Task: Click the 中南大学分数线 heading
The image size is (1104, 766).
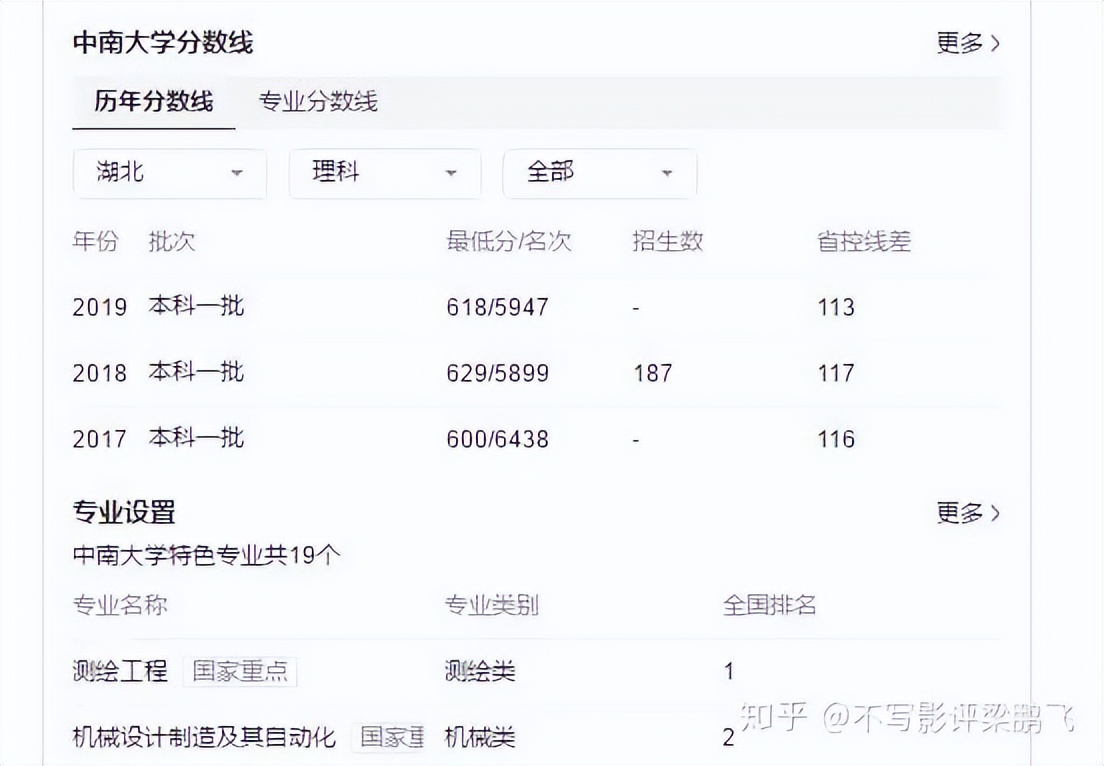Action: tap(163, 43)
